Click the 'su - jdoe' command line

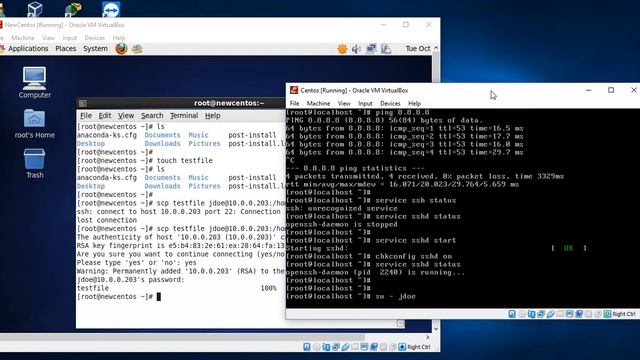[351, 296]
